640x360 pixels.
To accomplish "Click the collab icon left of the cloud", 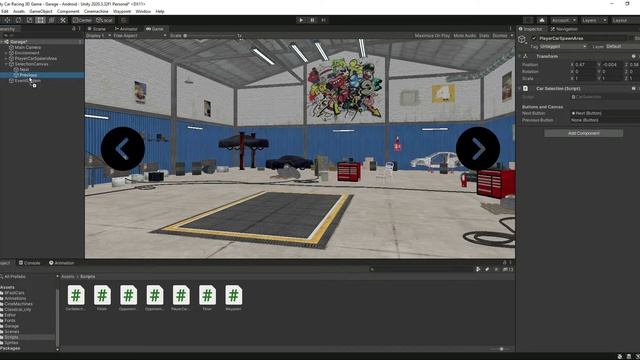I will (x=529, y=20).
